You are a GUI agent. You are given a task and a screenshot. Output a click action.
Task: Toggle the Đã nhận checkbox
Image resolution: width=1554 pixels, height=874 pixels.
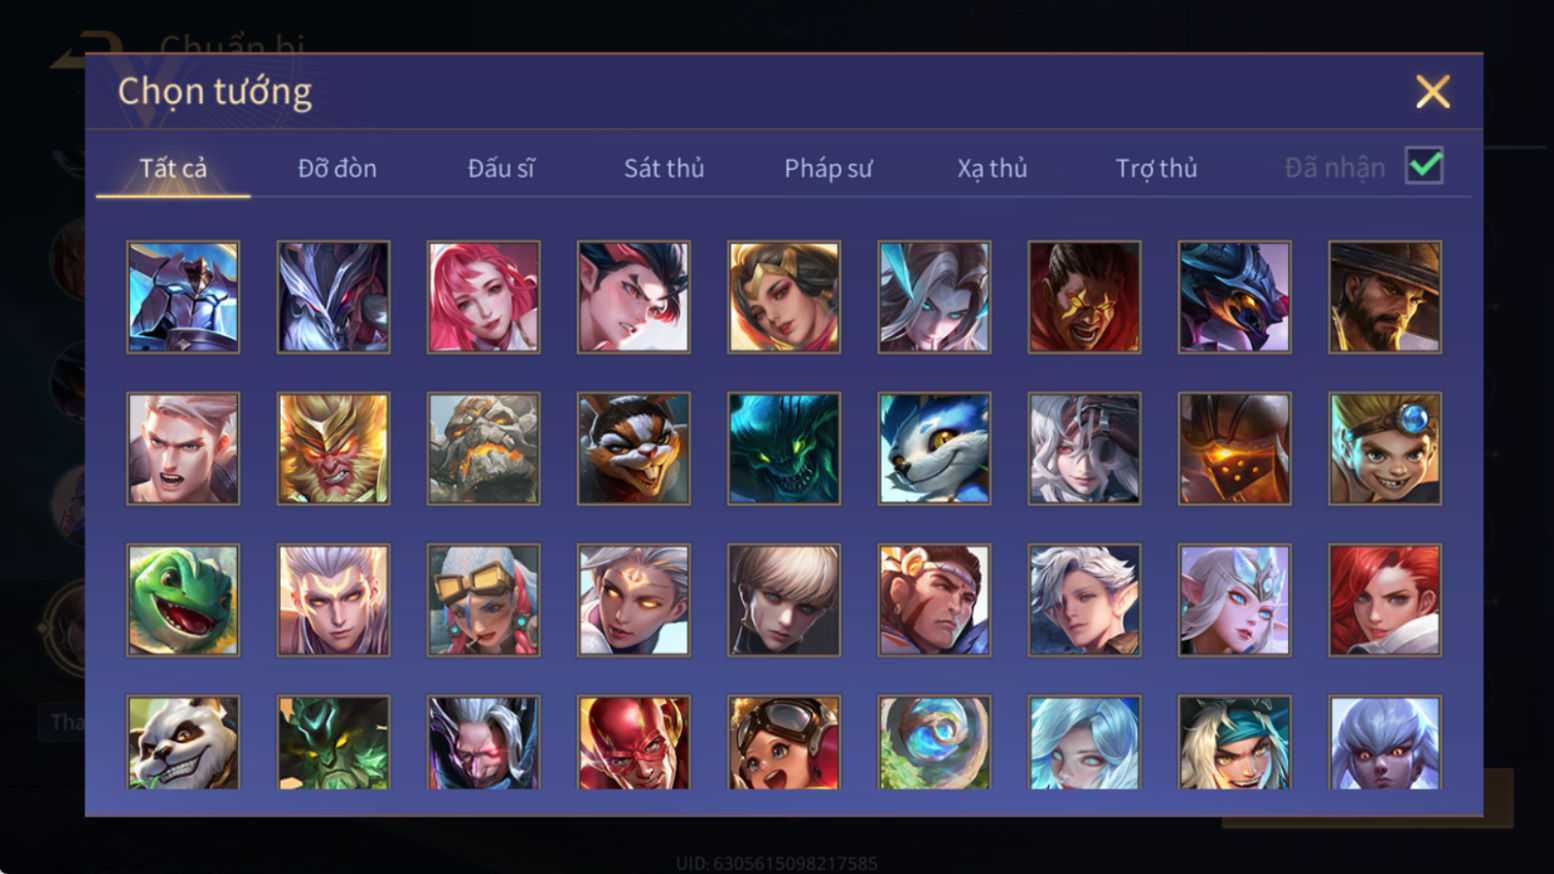(x=1424, y=166)
